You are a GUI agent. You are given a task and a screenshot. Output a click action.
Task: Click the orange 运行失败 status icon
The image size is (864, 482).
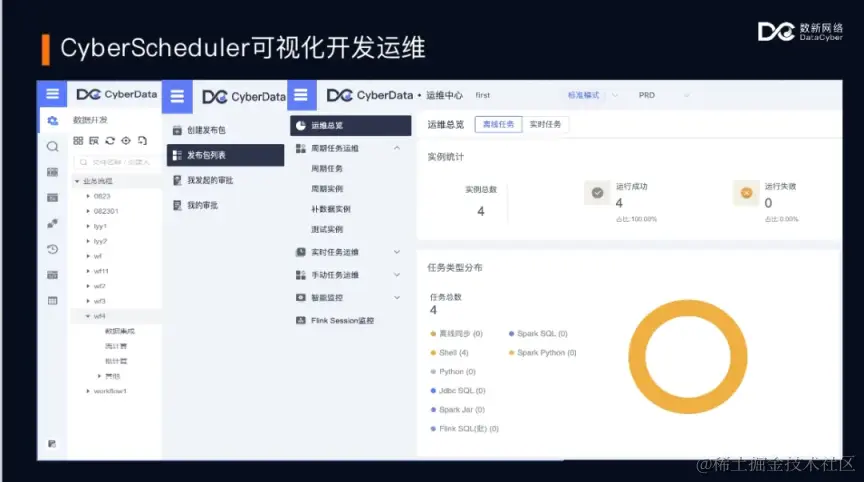tap(747, 193)
